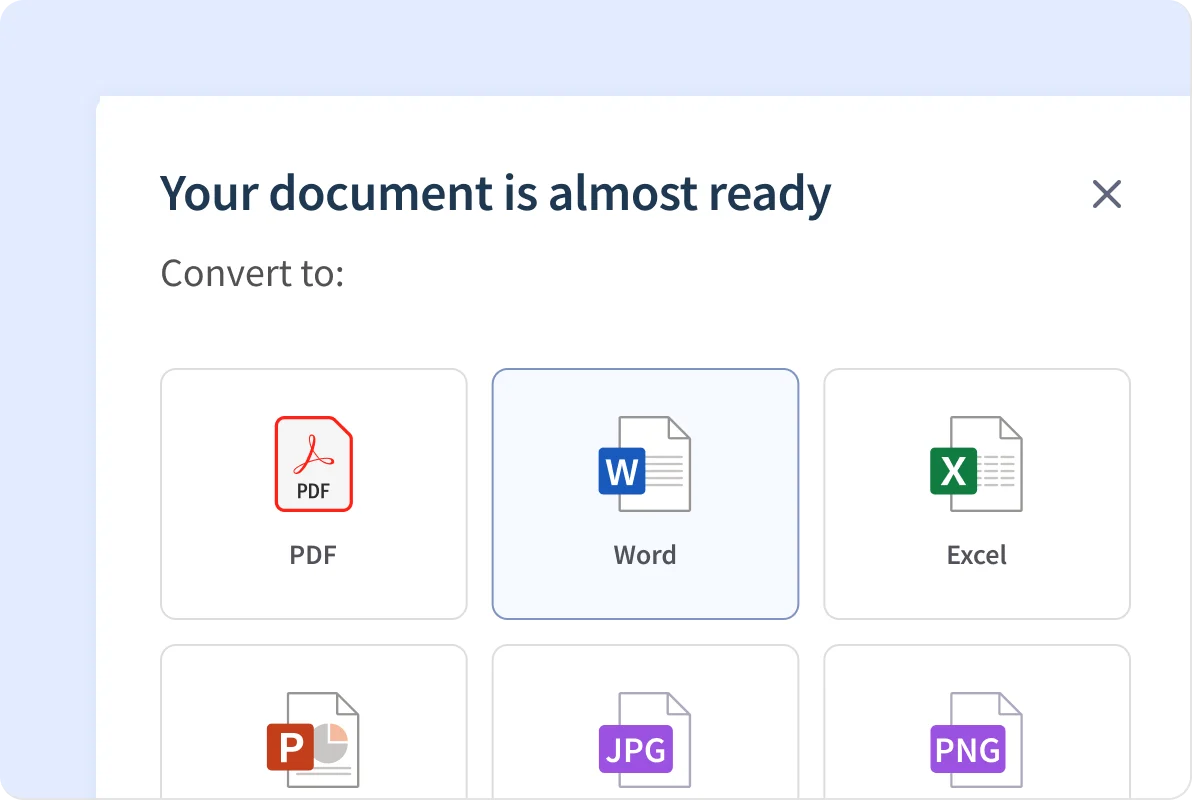Click the Convert to prompt text

click(251, 272)
